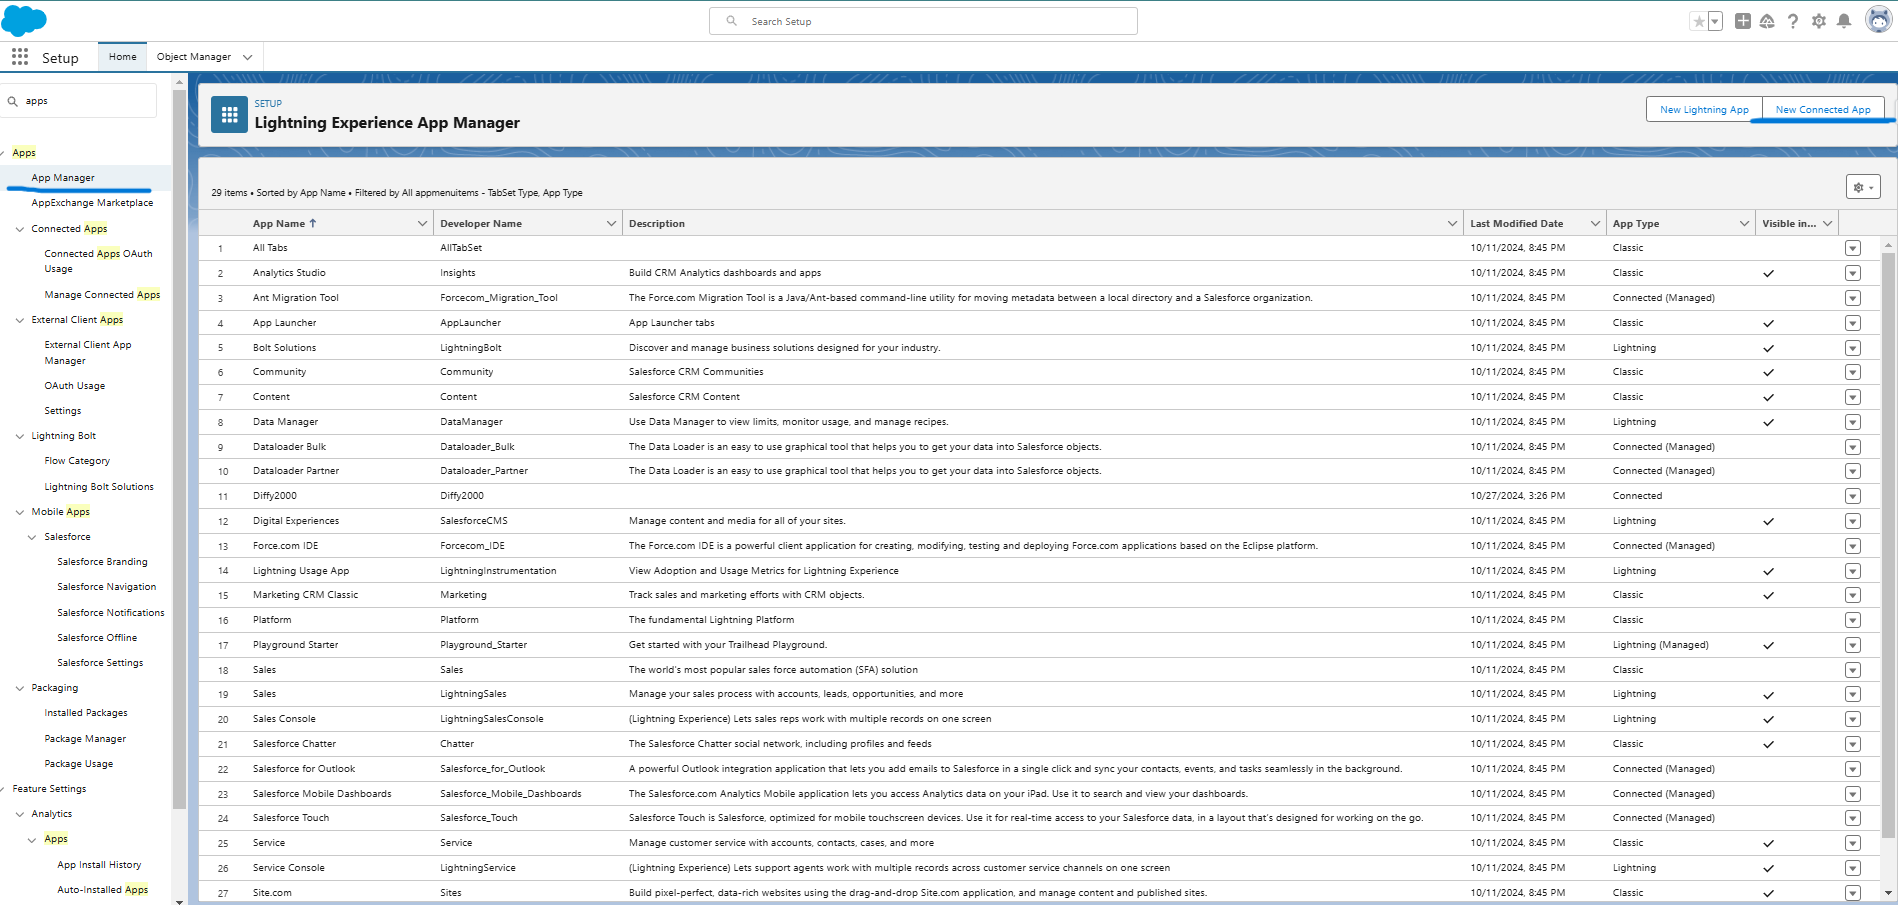The image size is (1898, 905).
Task: Click the New Lightning App button
Action: click(x=1704, y=110)
